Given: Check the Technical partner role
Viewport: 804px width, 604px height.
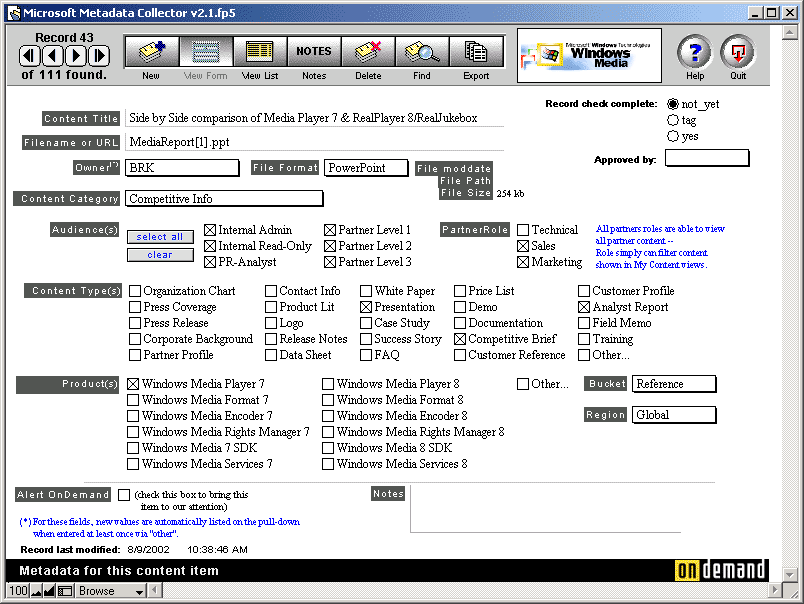Looking at the screenshot, I should 523,230.
